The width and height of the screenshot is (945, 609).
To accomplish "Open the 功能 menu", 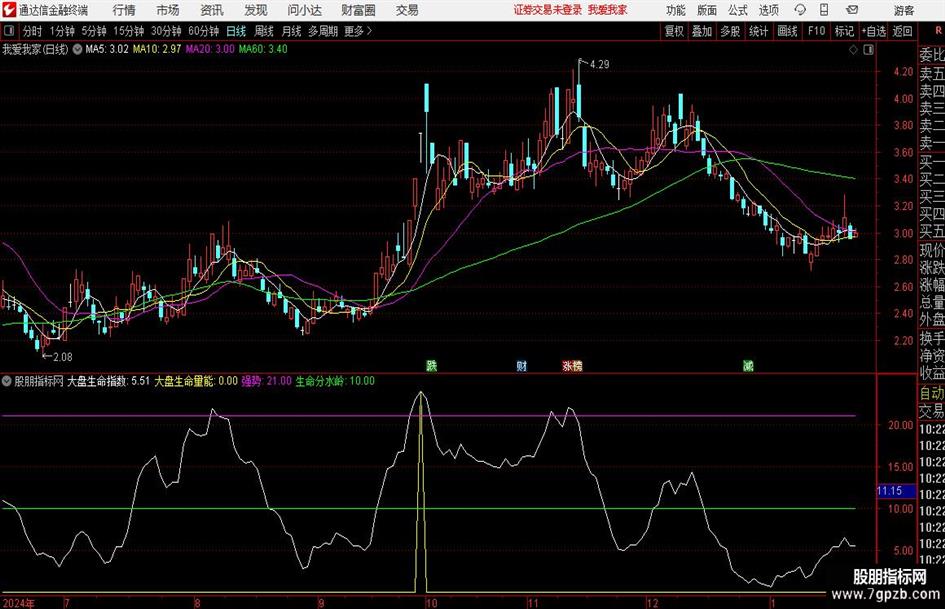I will (676, 10).
